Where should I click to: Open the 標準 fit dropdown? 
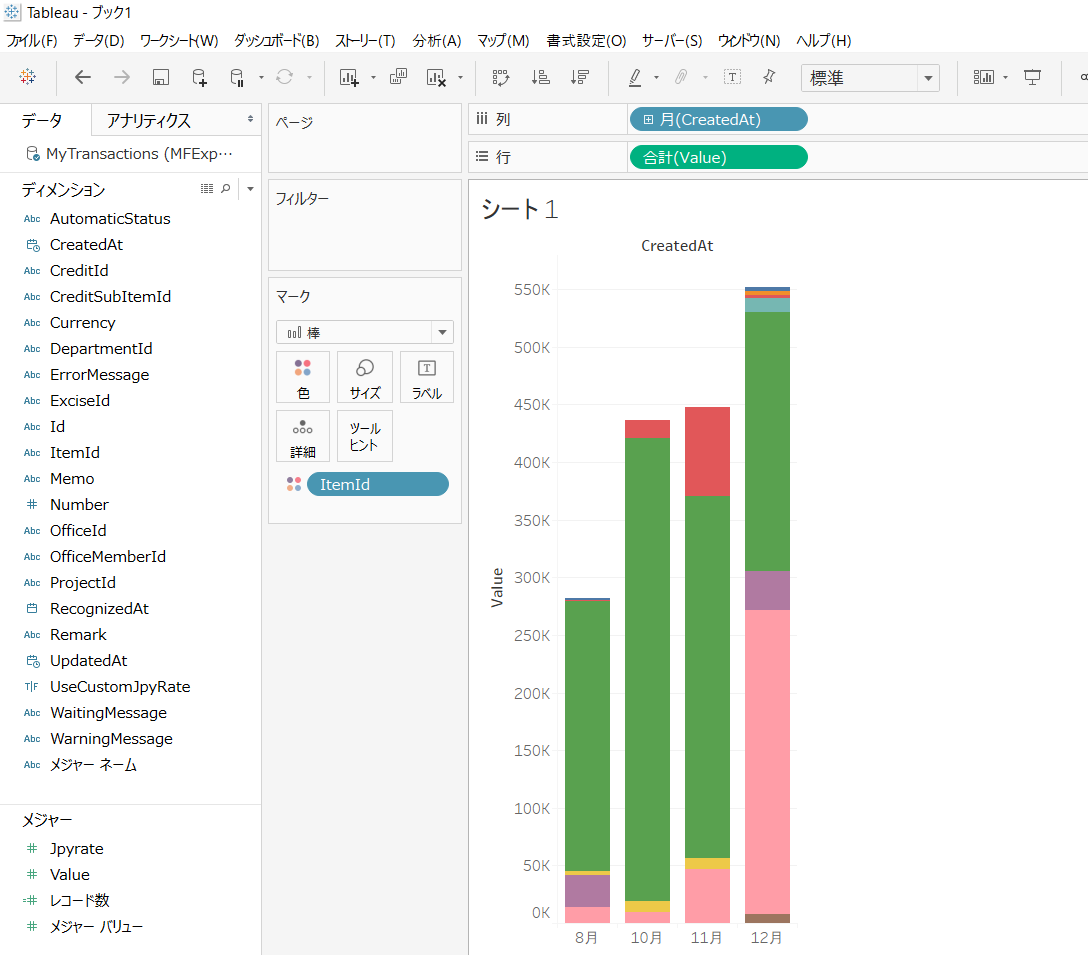tap(870, 78)
